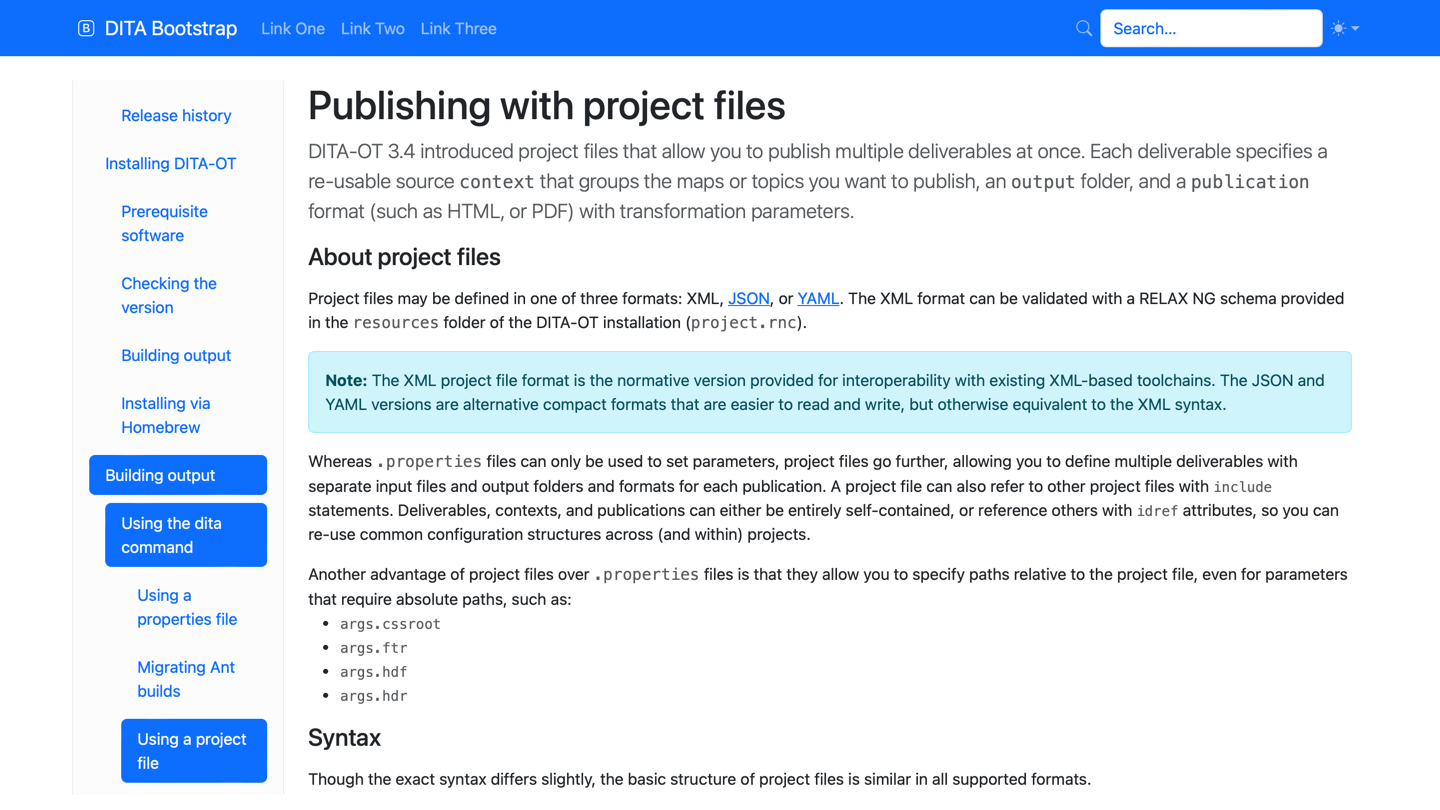
Task: Click the search magnifier icon
Action: pos(1083,28)
